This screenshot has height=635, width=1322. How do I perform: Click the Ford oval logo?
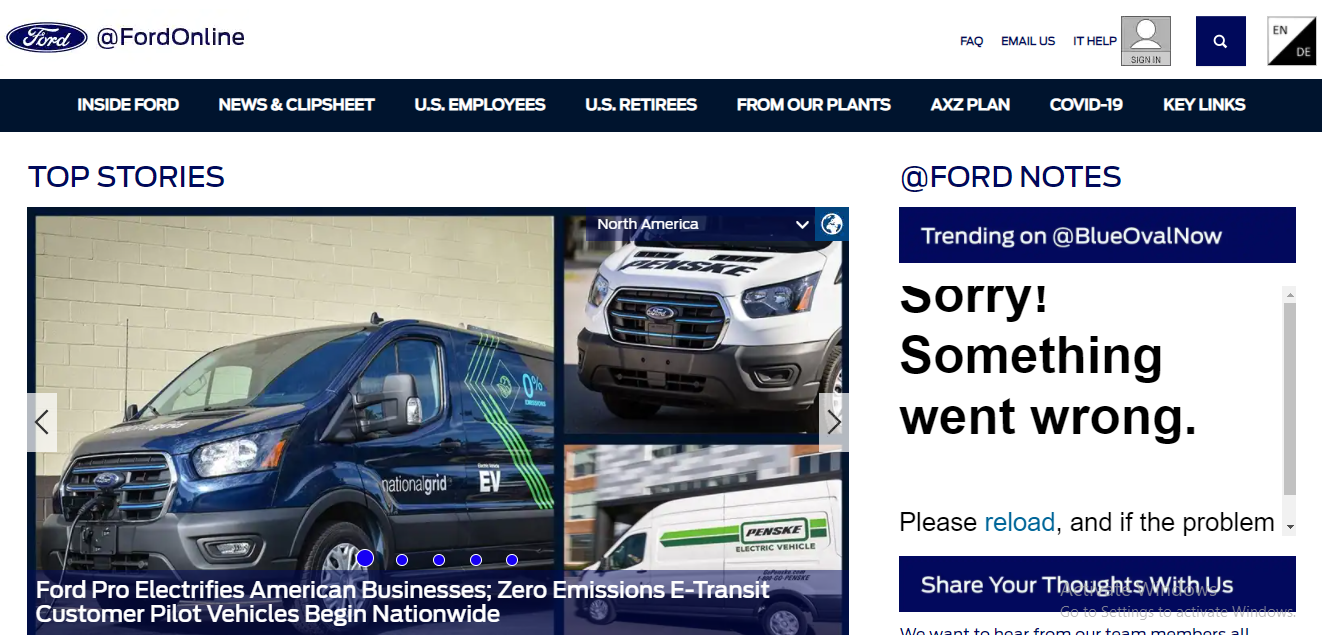(46, 38)
